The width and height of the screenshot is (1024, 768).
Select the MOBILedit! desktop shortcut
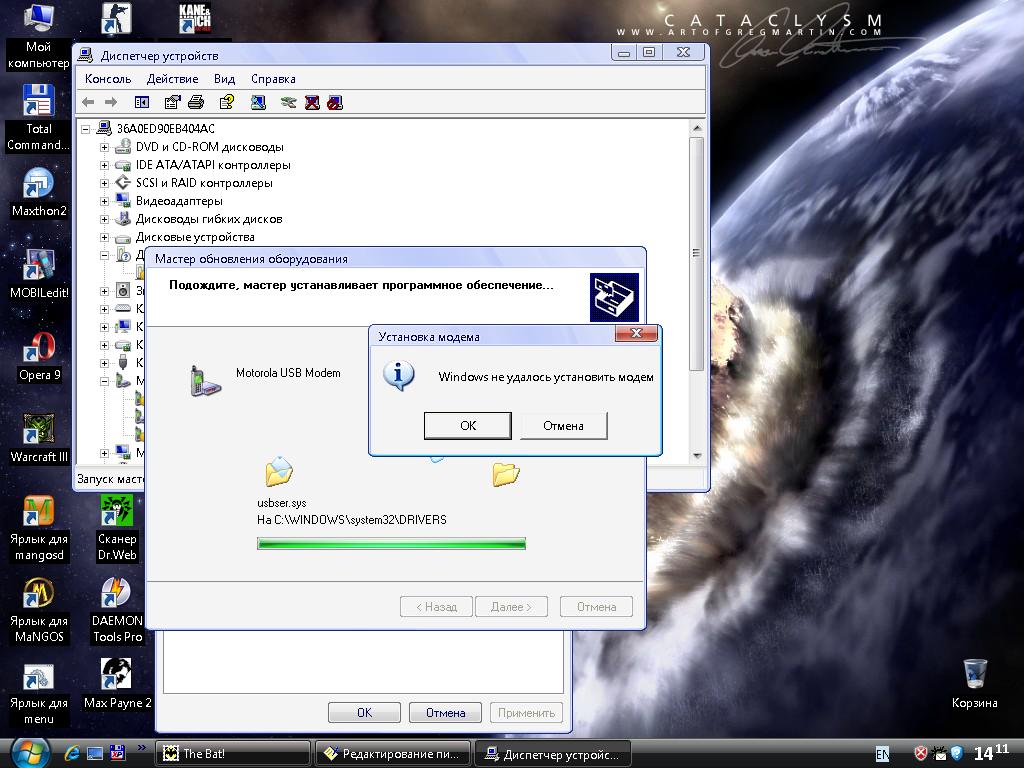[39, 274]
